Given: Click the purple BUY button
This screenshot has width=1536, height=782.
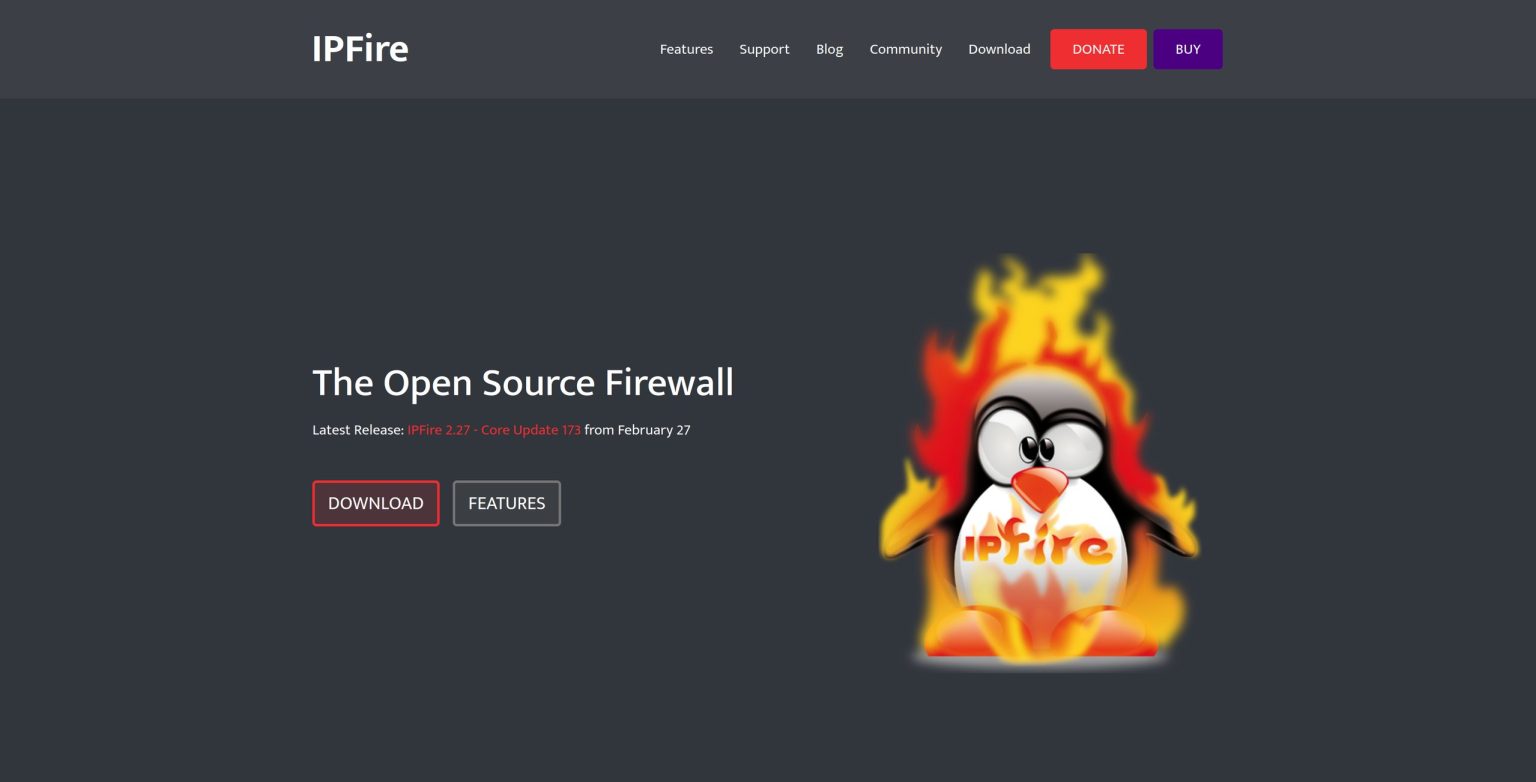Looking at the screenshot, I should coord(1187,49).
